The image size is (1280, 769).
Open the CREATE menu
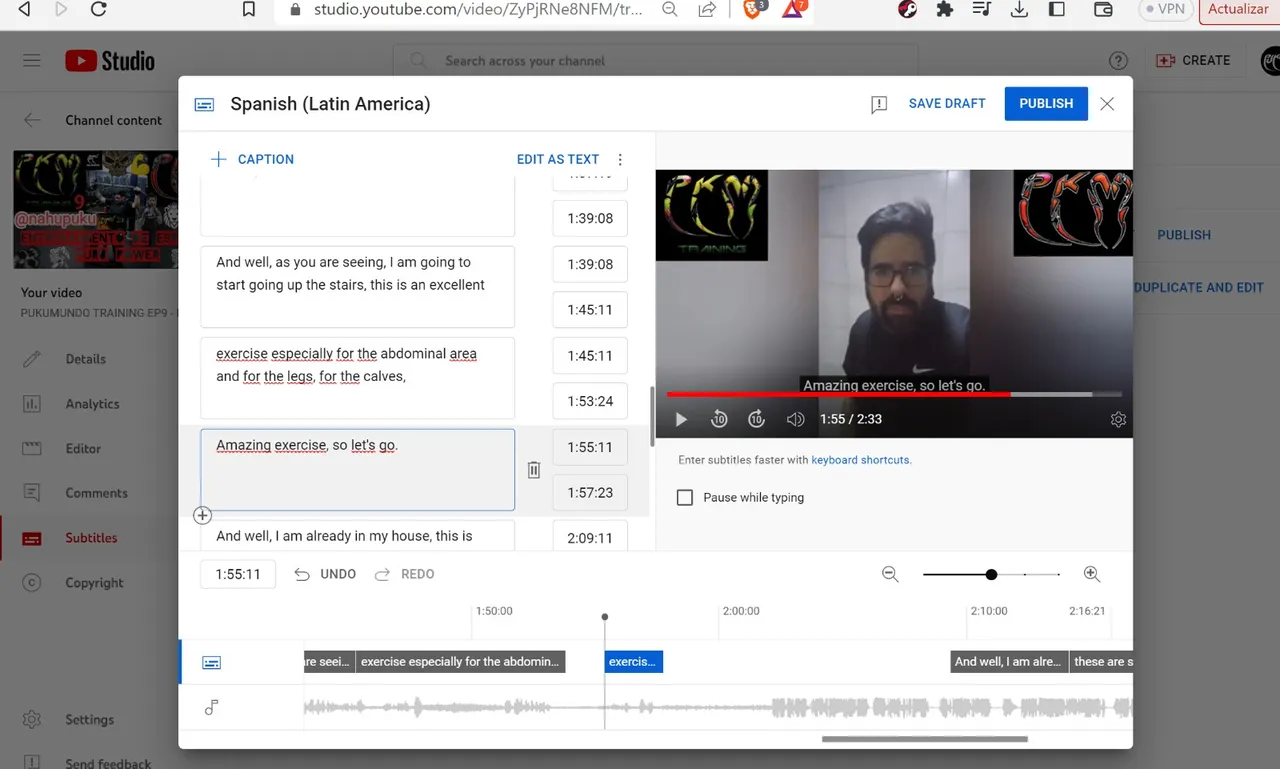(x=1193, y=61)
